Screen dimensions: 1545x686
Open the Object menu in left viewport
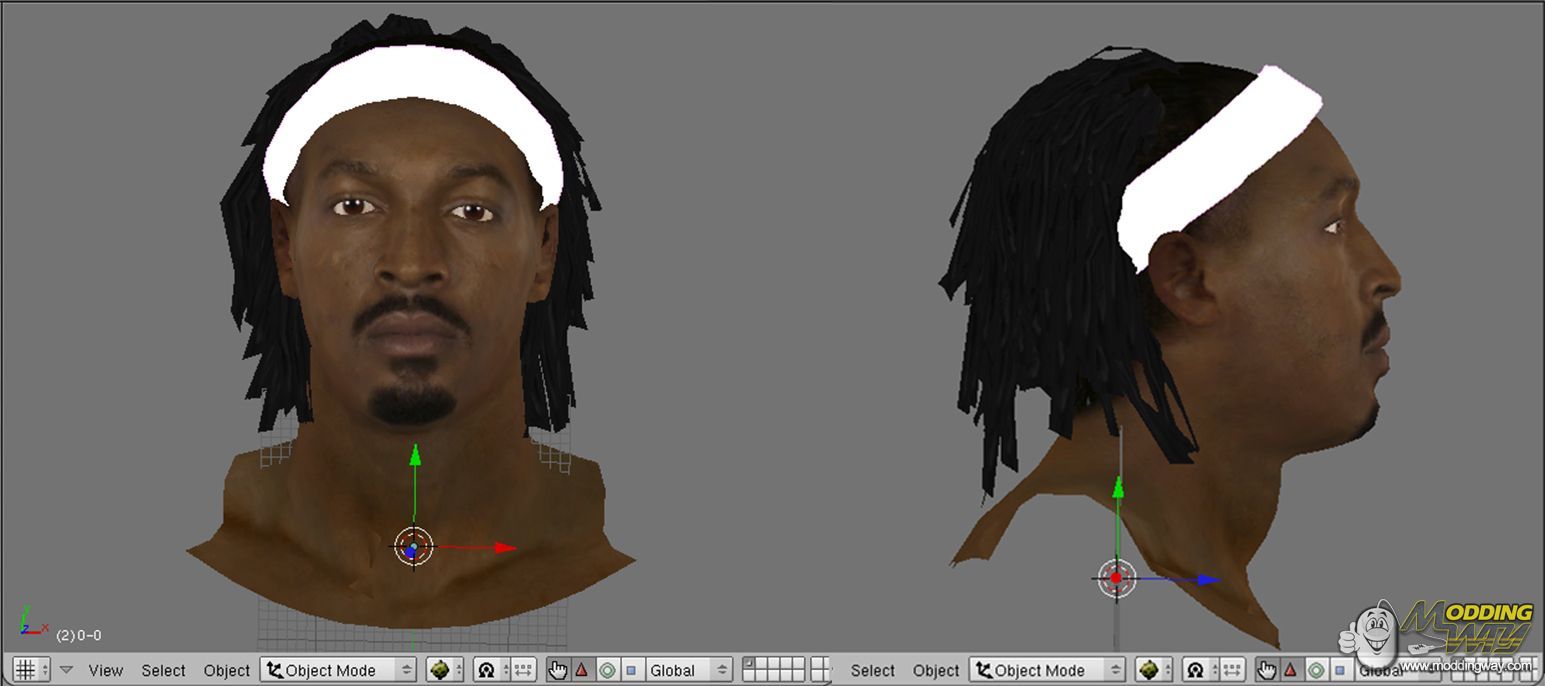(x=226, y=670)
